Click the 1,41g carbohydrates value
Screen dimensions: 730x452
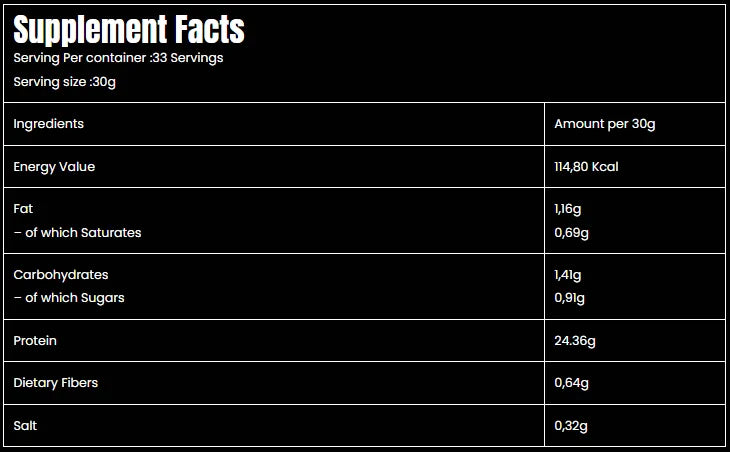point(568,275)
